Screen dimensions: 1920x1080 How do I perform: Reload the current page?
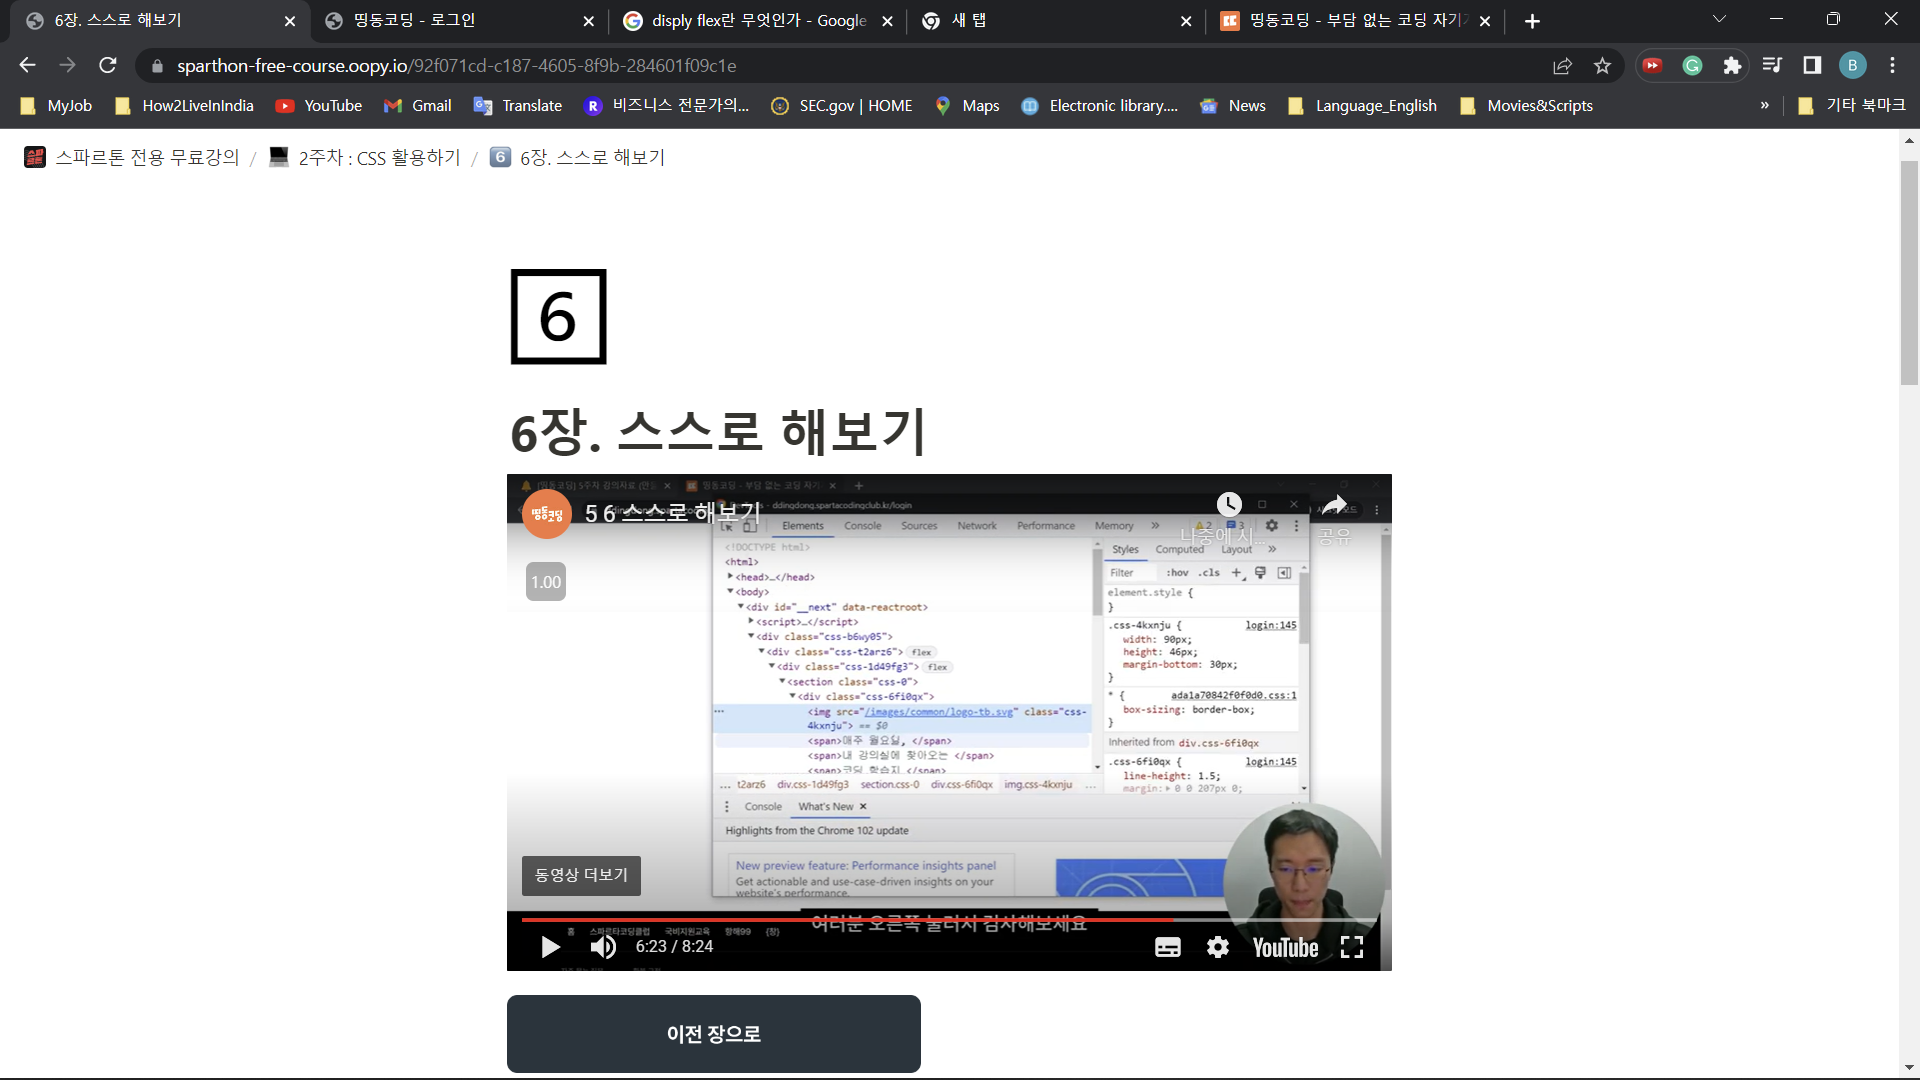tap(108, 65)
